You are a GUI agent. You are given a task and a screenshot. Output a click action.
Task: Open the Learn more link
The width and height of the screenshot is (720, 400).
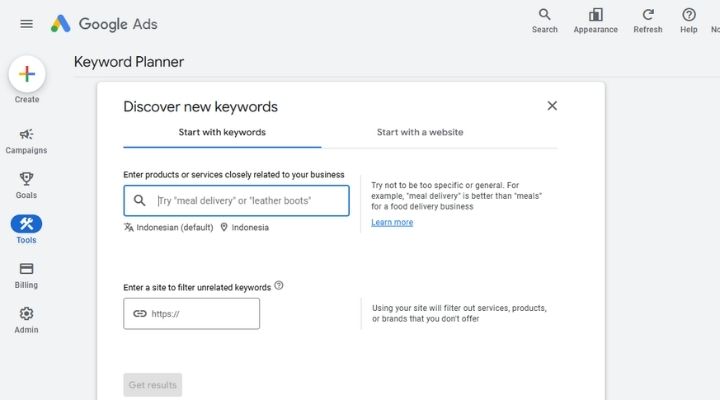[392, 222]
